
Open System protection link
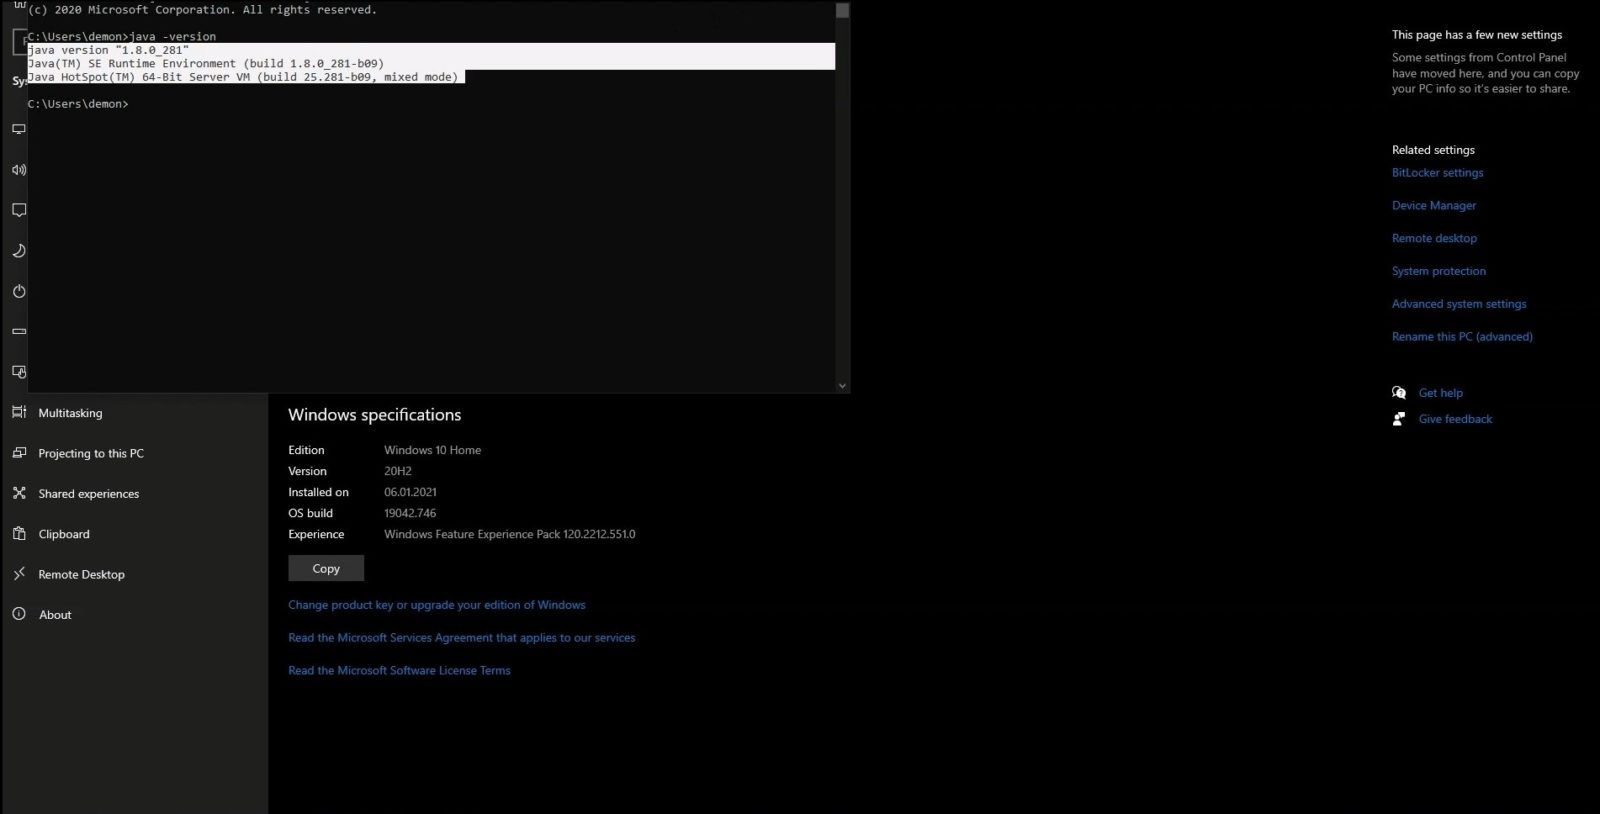1439,271
